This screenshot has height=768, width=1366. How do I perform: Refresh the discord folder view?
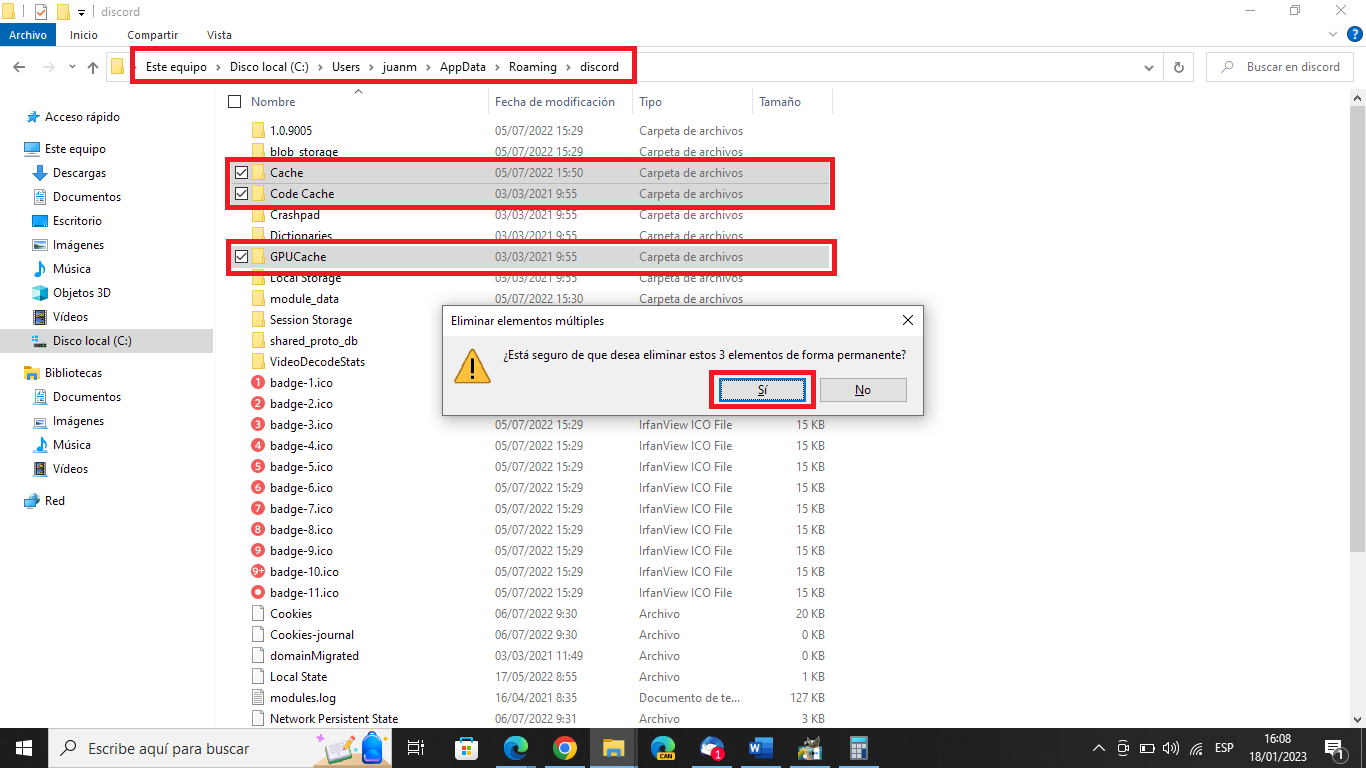[1179, 67]
